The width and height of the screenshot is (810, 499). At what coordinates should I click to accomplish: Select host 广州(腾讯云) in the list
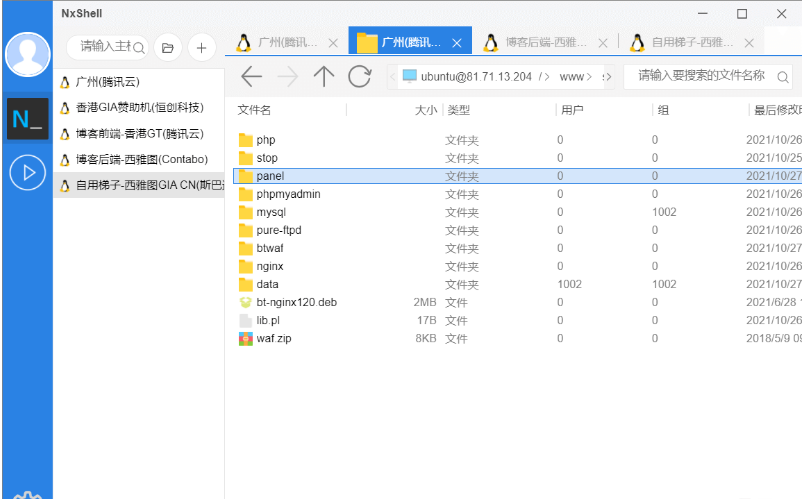[x=139, y=82]
